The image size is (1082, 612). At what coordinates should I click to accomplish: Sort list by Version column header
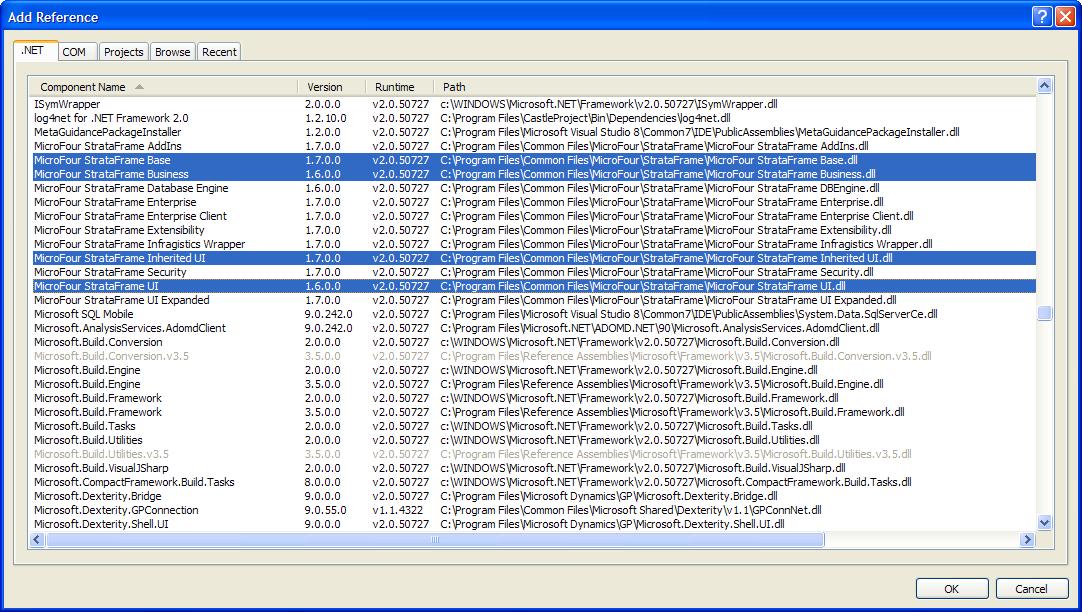pos(325,87)
